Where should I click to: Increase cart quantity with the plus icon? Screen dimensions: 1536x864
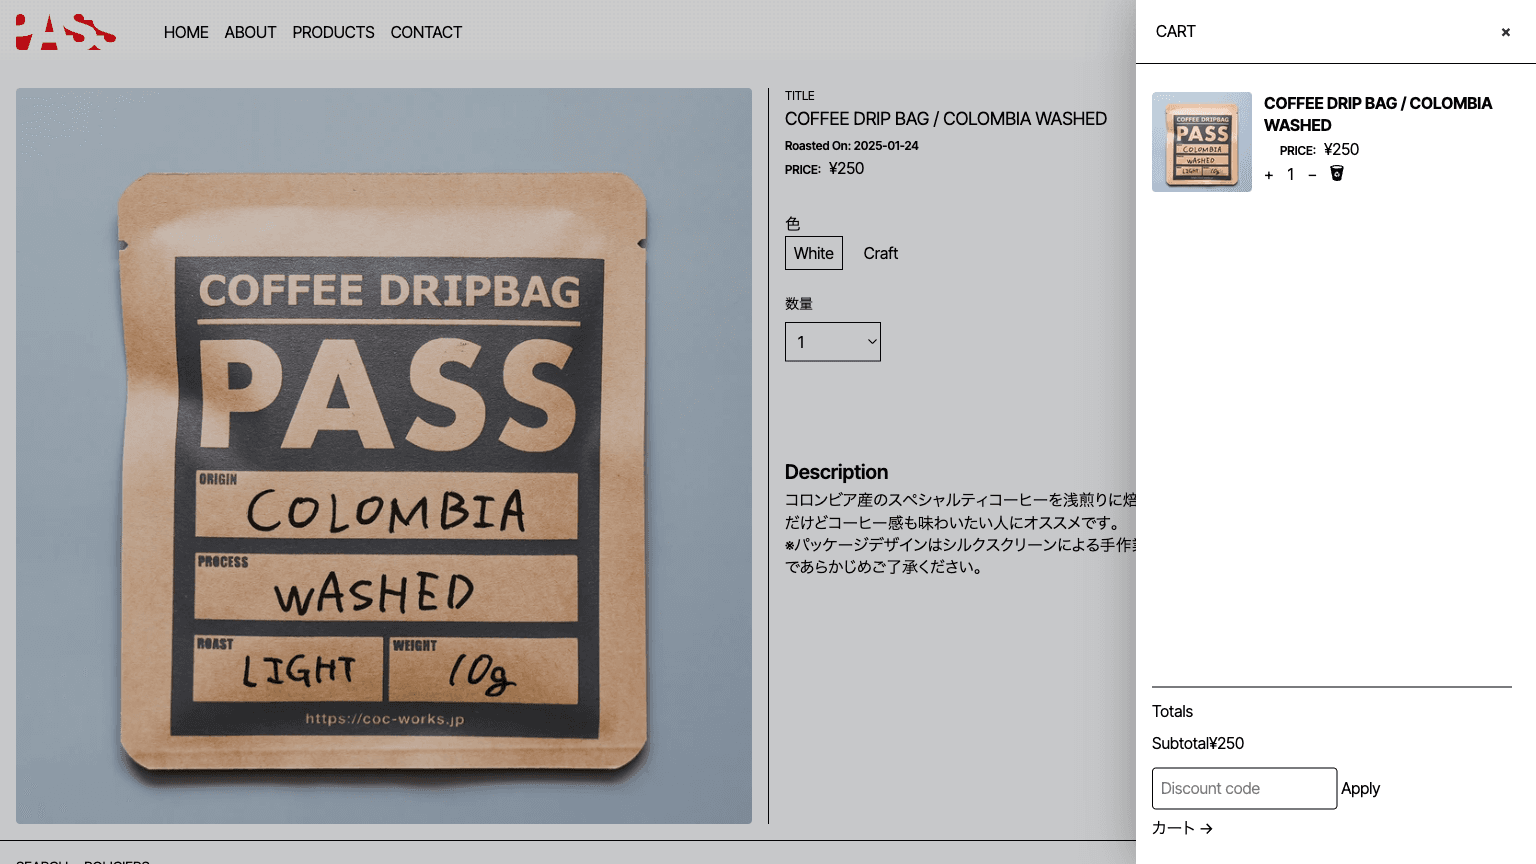pos(1268,174)
